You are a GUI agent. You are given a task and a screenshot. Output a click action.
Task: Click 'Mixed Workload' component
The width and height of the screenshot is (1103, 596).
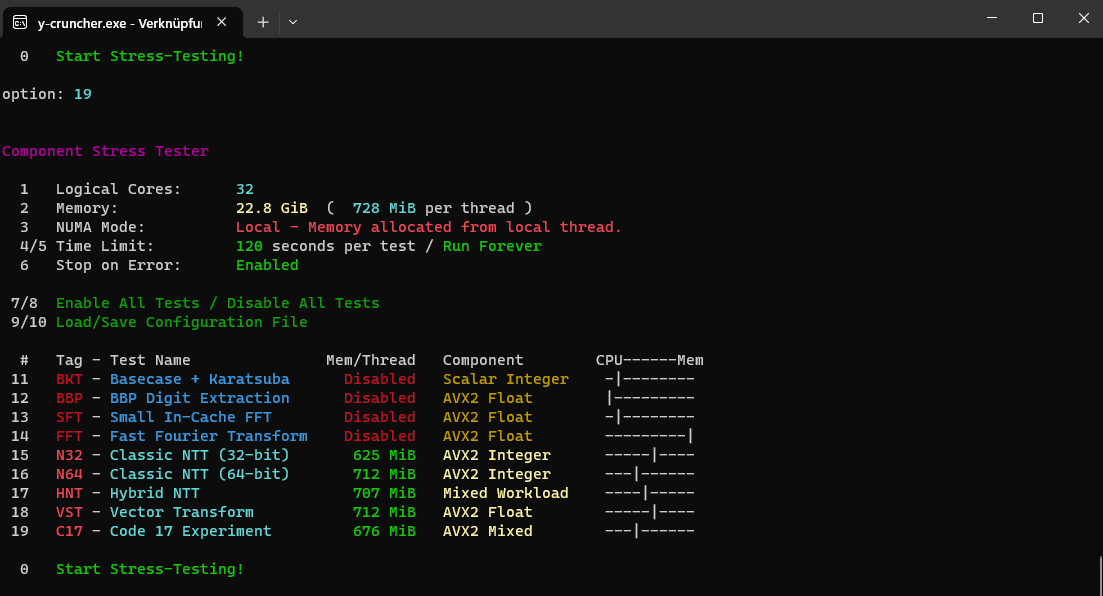(506, 493)
